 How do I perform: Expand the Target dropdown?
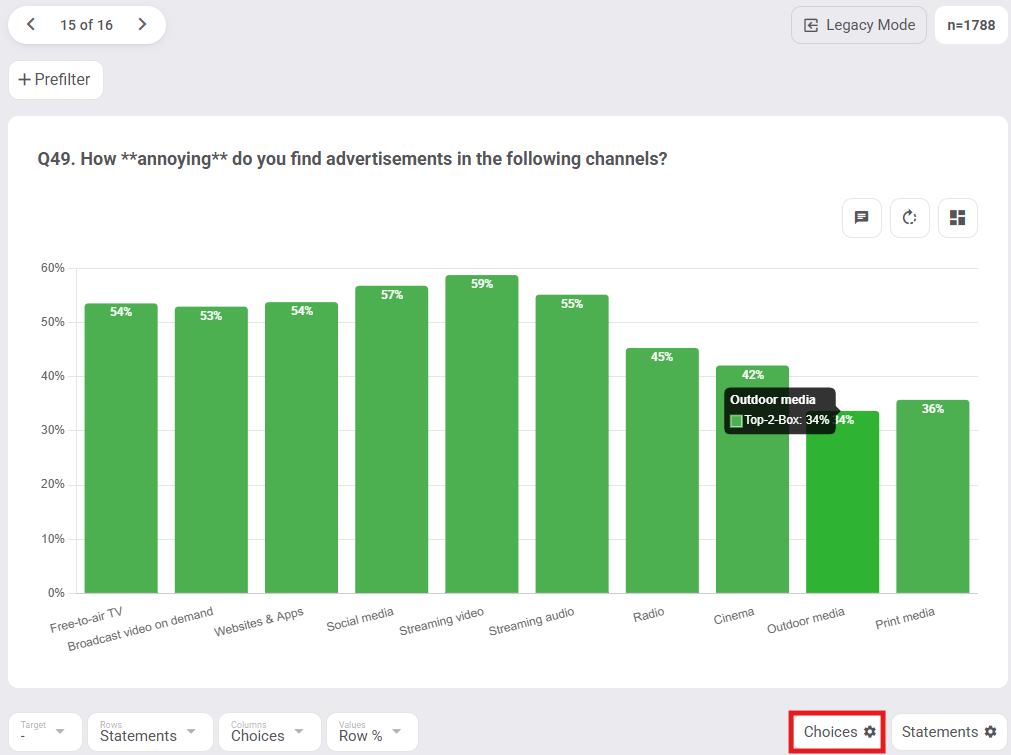[44, 732]
